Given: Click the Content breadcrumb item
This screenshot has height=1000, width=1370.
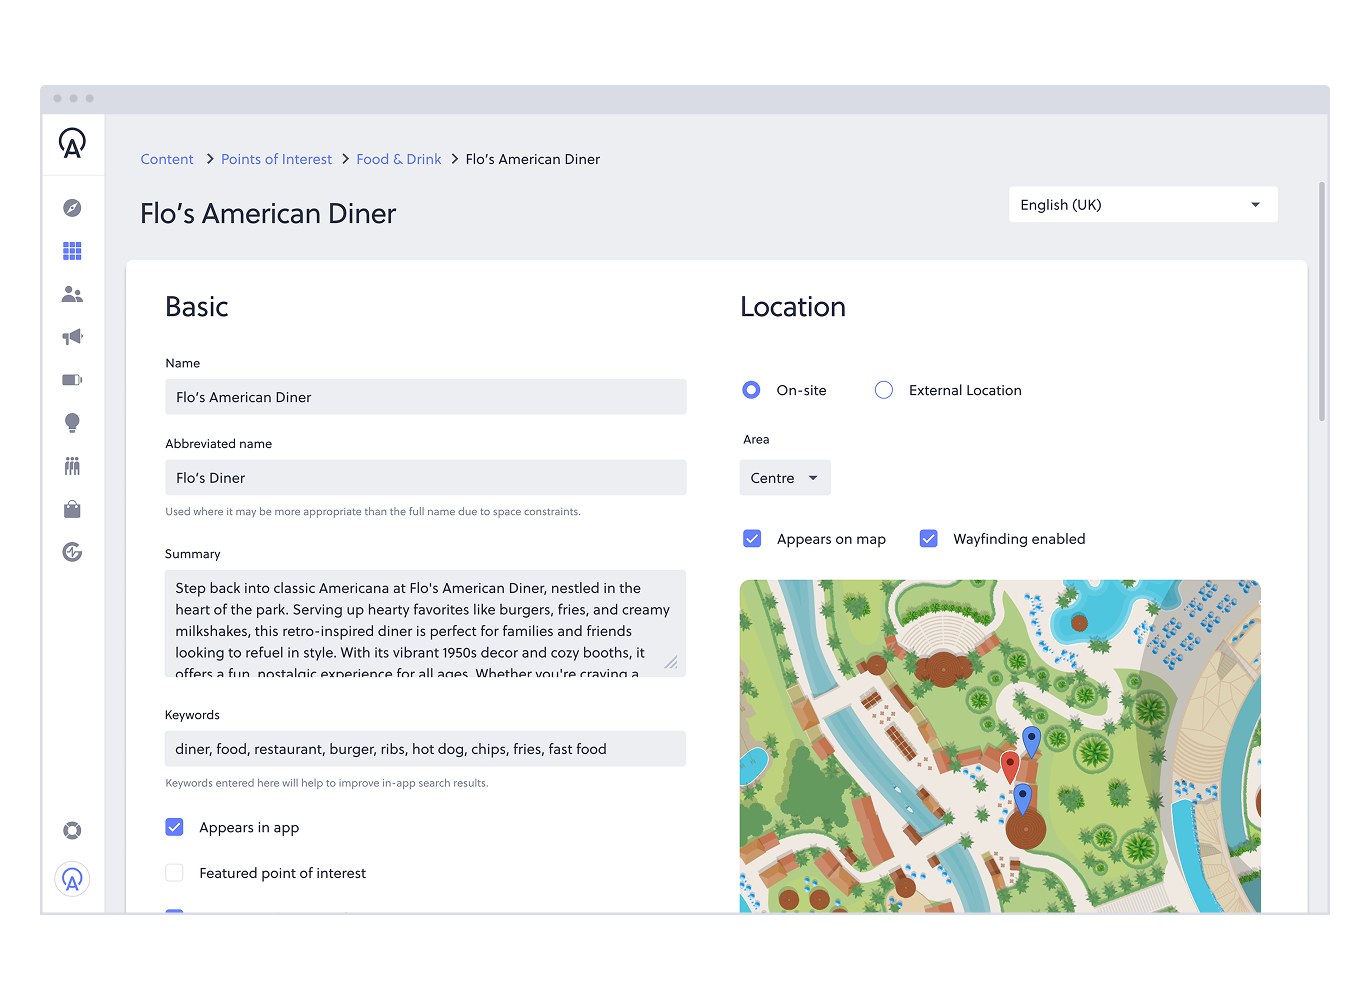Looking at the screenshot, I should tap(167, 159).
